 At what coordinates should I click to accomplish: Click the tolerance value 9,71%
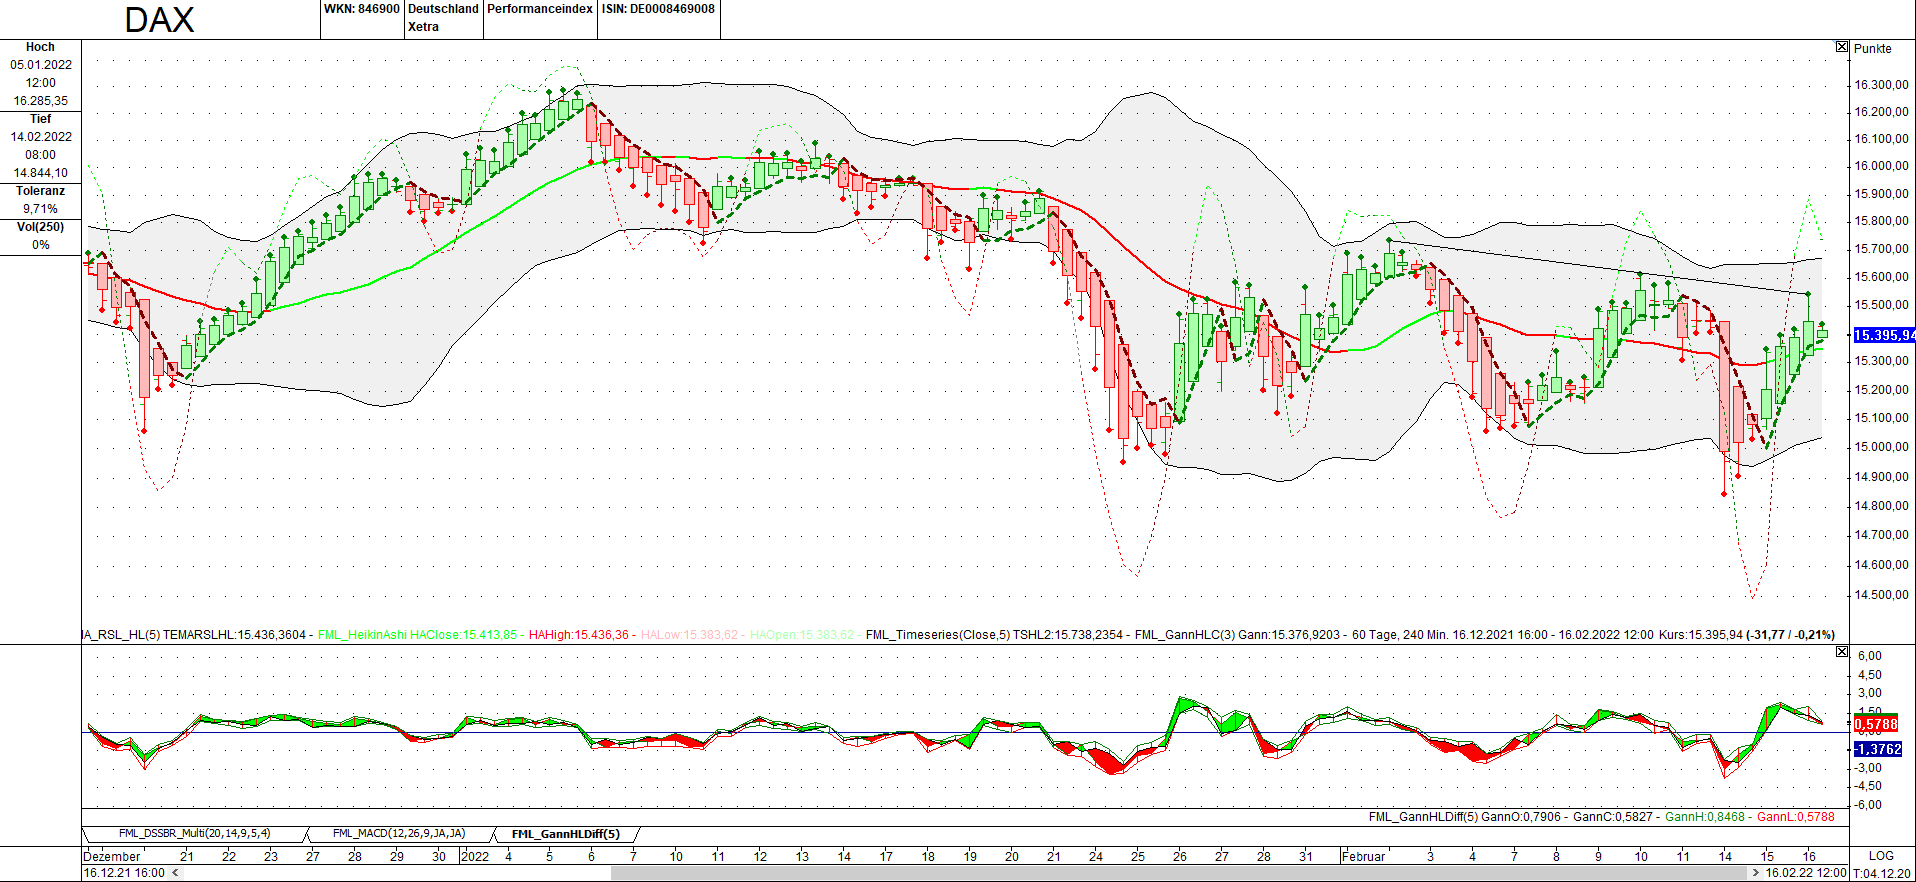41,209
